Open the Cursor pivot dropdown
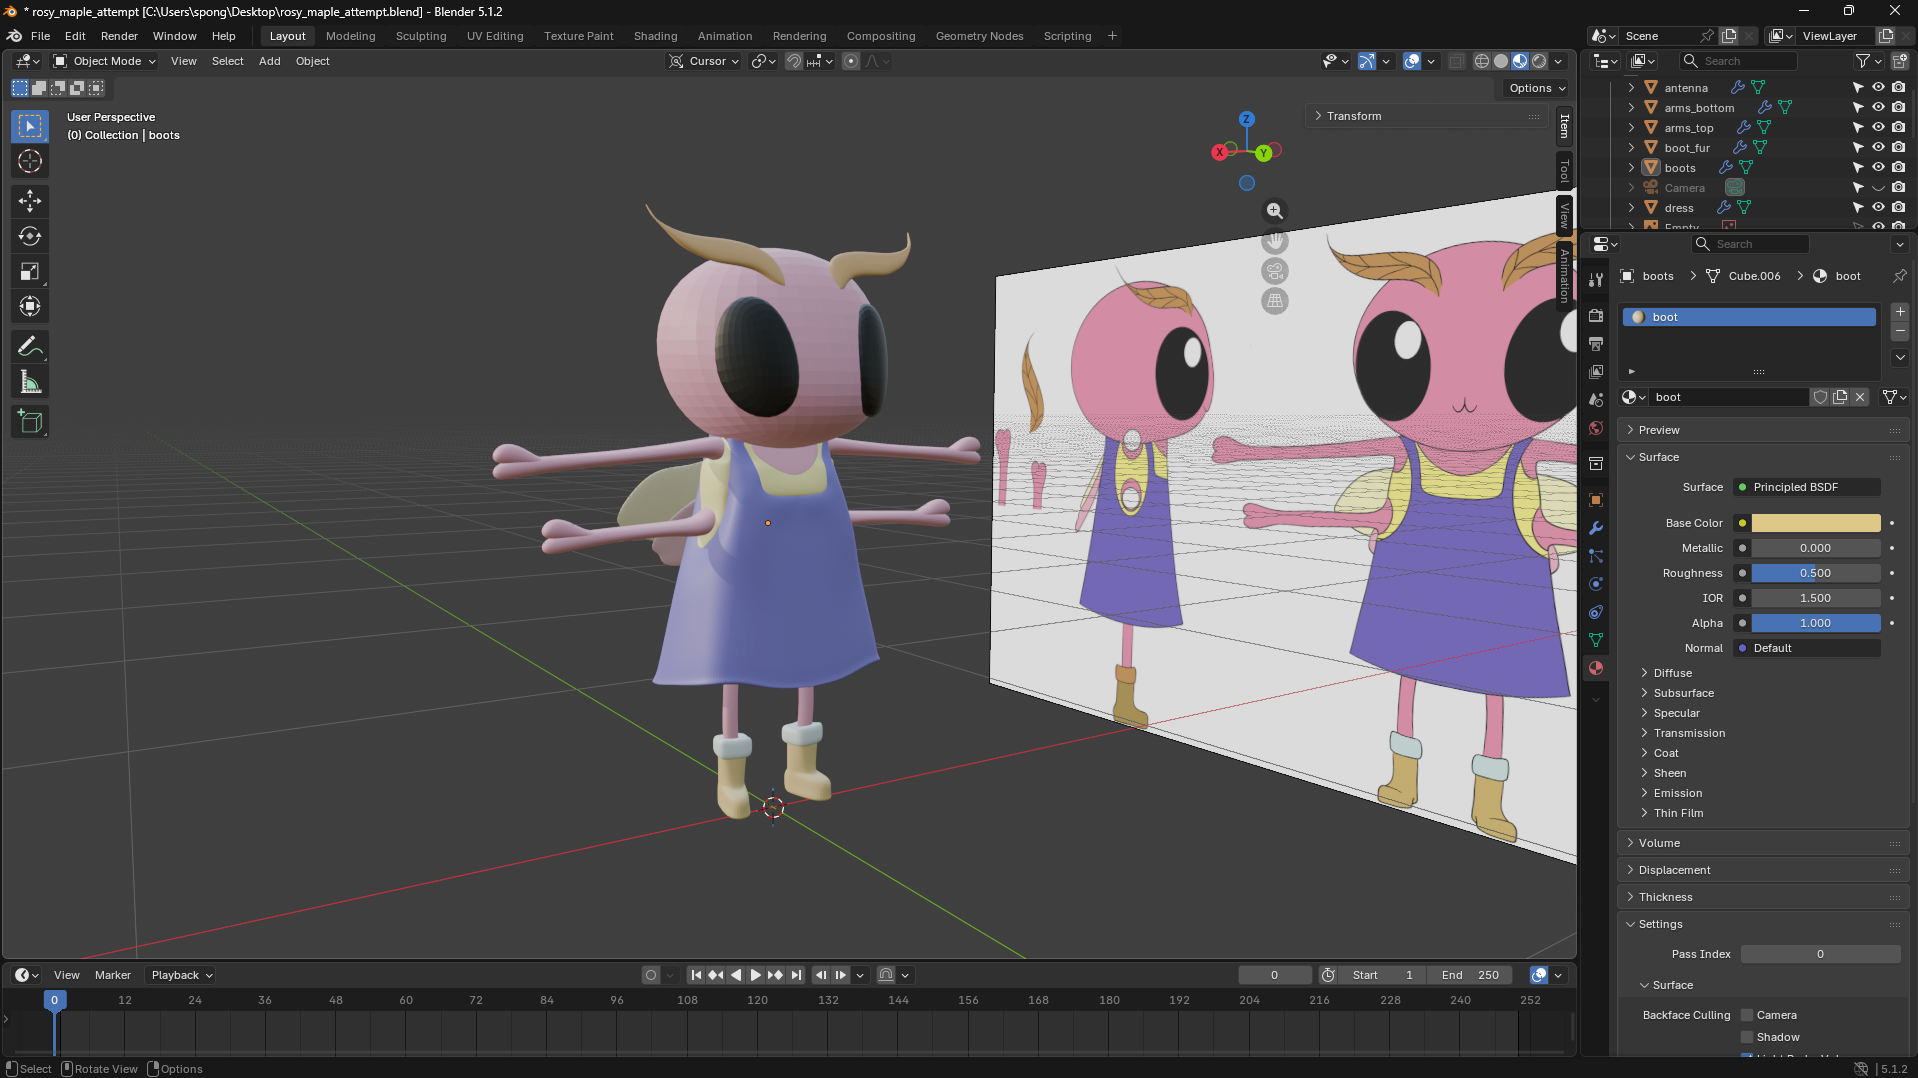The height and width of the screenshot is (1078, 1918). (705, 61)
